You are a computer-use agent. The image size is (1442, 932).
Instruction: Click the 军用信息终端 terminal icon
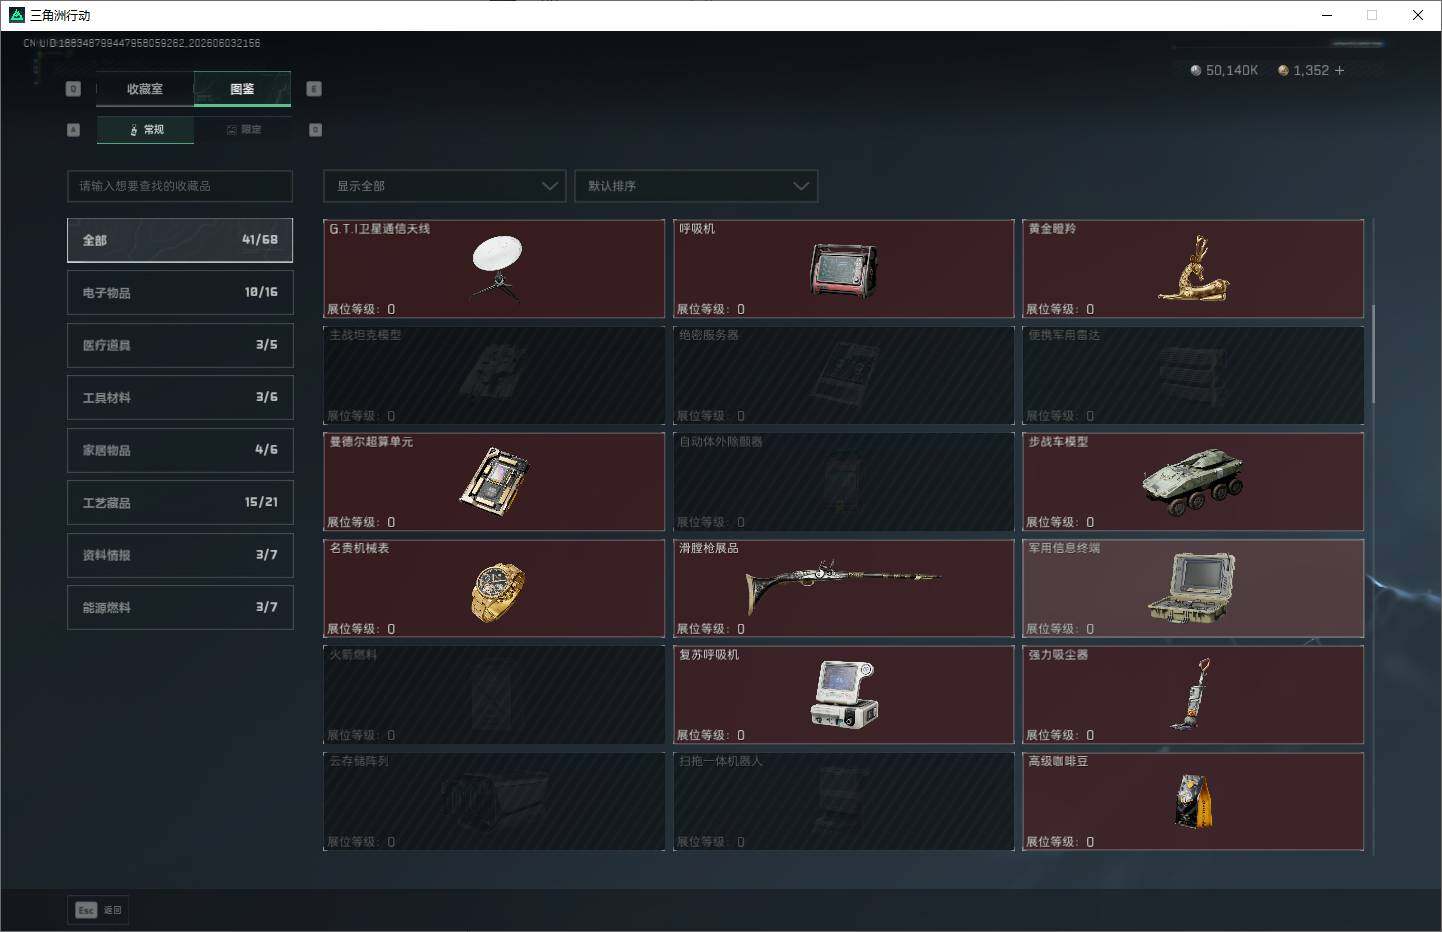1192,588
